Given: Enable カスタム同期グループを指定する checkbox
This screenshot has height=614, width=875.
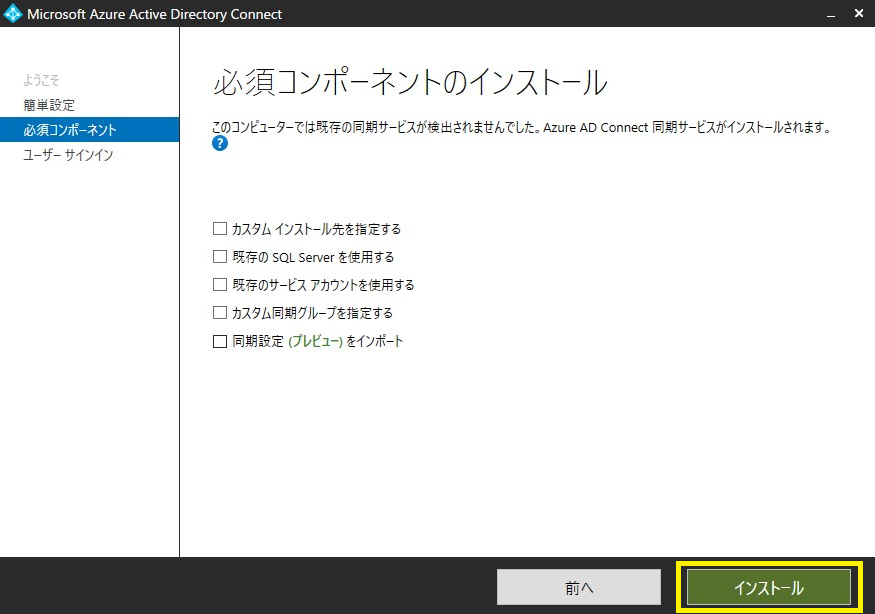Looking at the screenshot, I should (x=220, y=313).
